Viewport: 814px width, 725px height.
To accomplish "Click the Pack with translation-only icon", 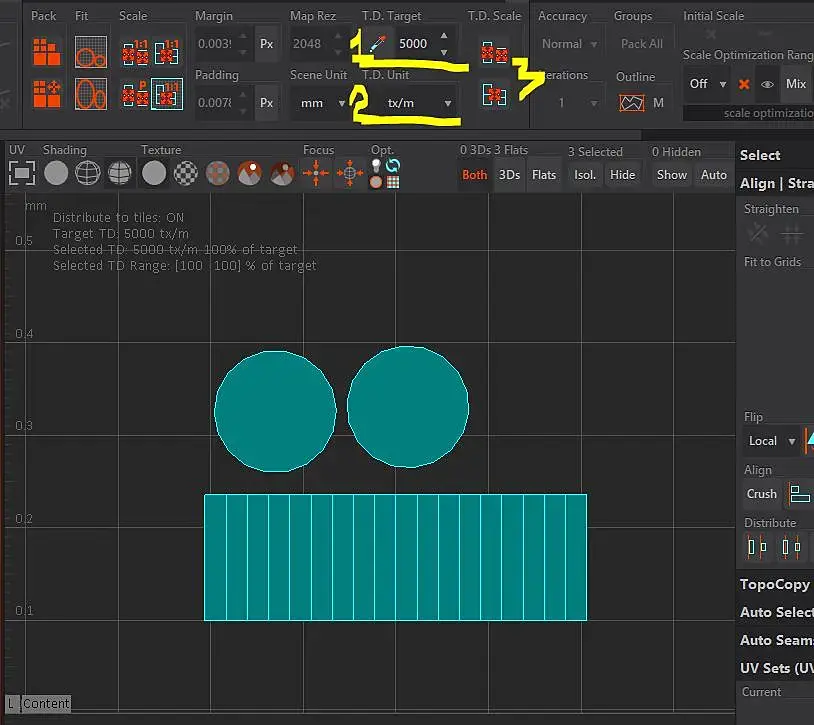I will pos(47,94).
